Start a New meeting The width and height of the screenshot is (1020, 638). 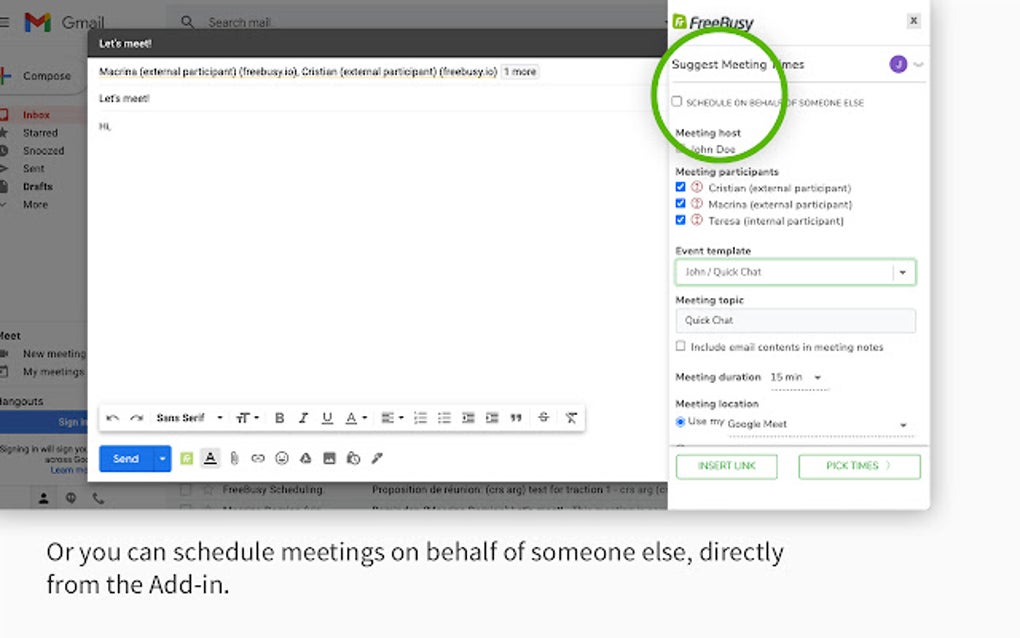tap(54, 354)
